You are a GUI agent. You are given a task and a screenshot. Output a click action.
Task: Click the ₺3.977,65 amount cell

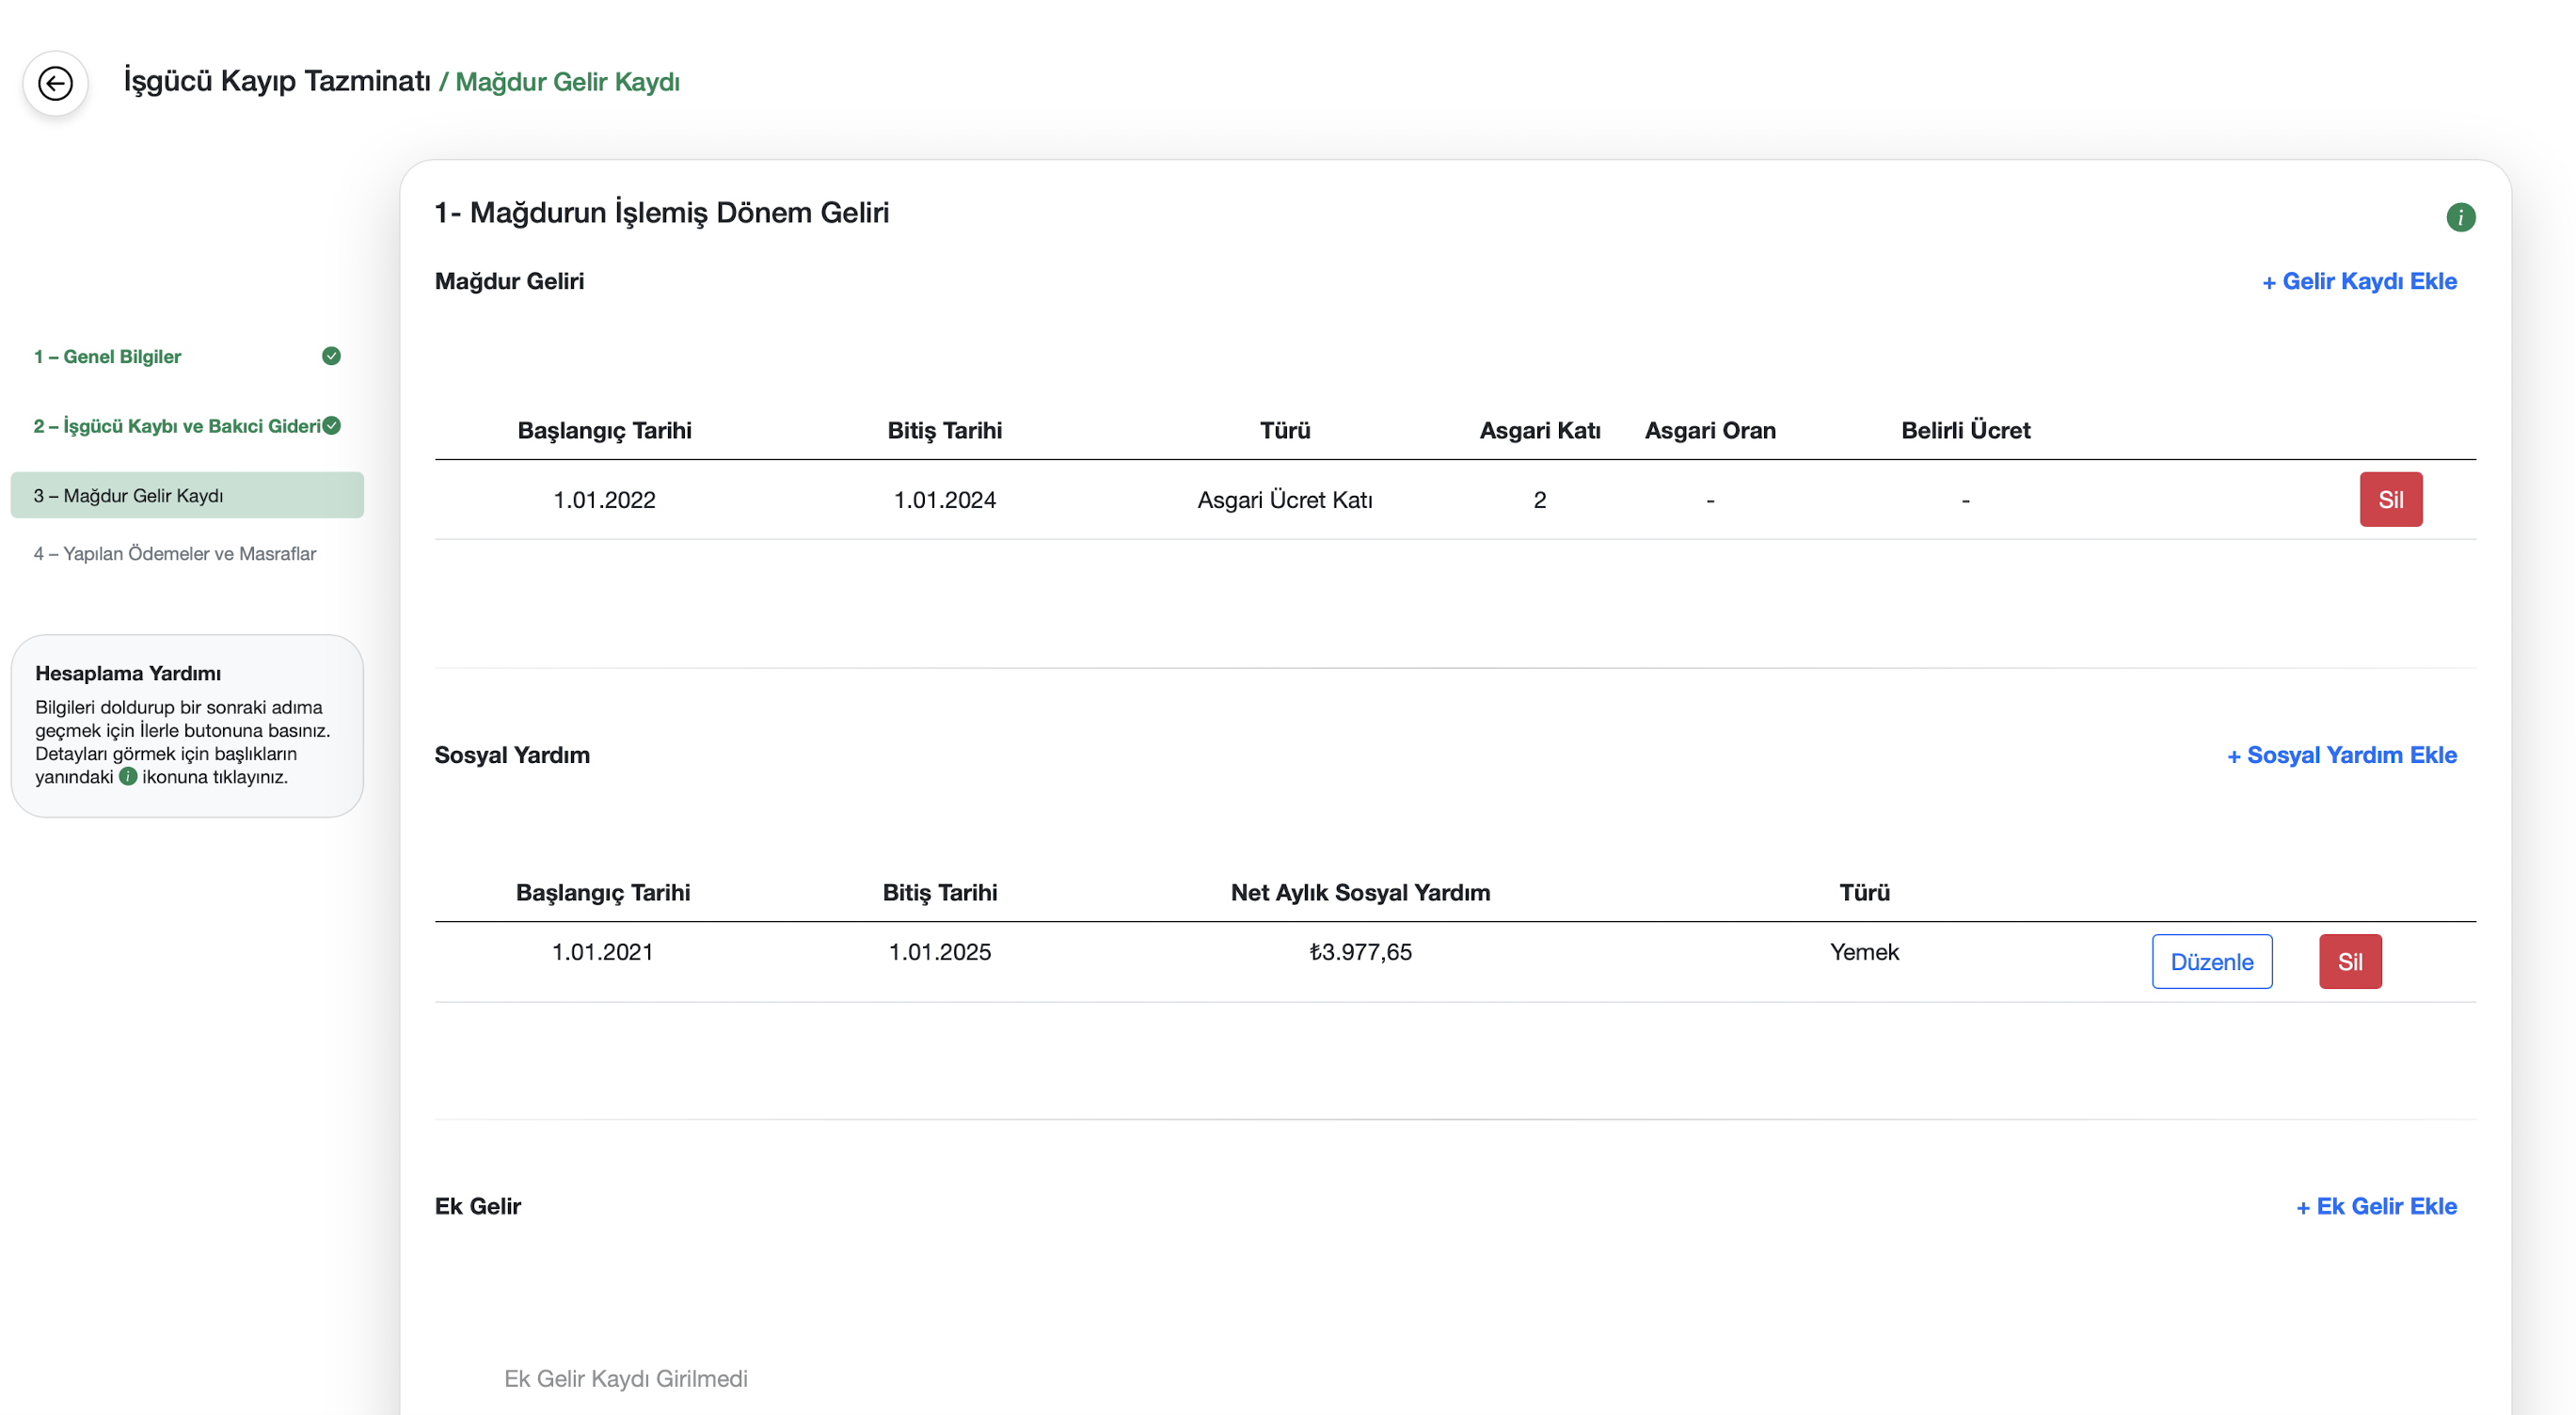pyautogui.click(x=1360, y=952)
